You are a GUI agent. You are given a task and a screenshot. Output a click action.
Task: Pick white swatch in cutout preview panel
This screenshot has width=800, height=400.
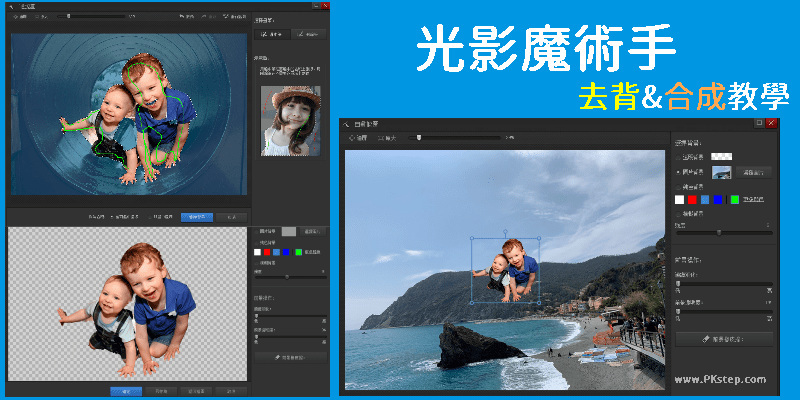258,252
